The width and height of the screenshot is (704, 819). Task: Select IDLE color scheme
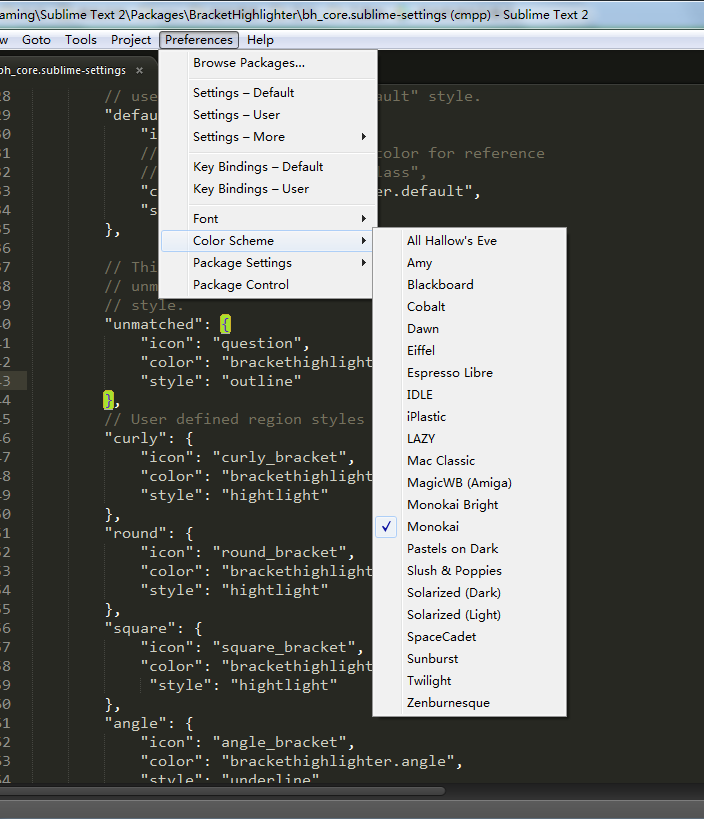pos(470,394)
